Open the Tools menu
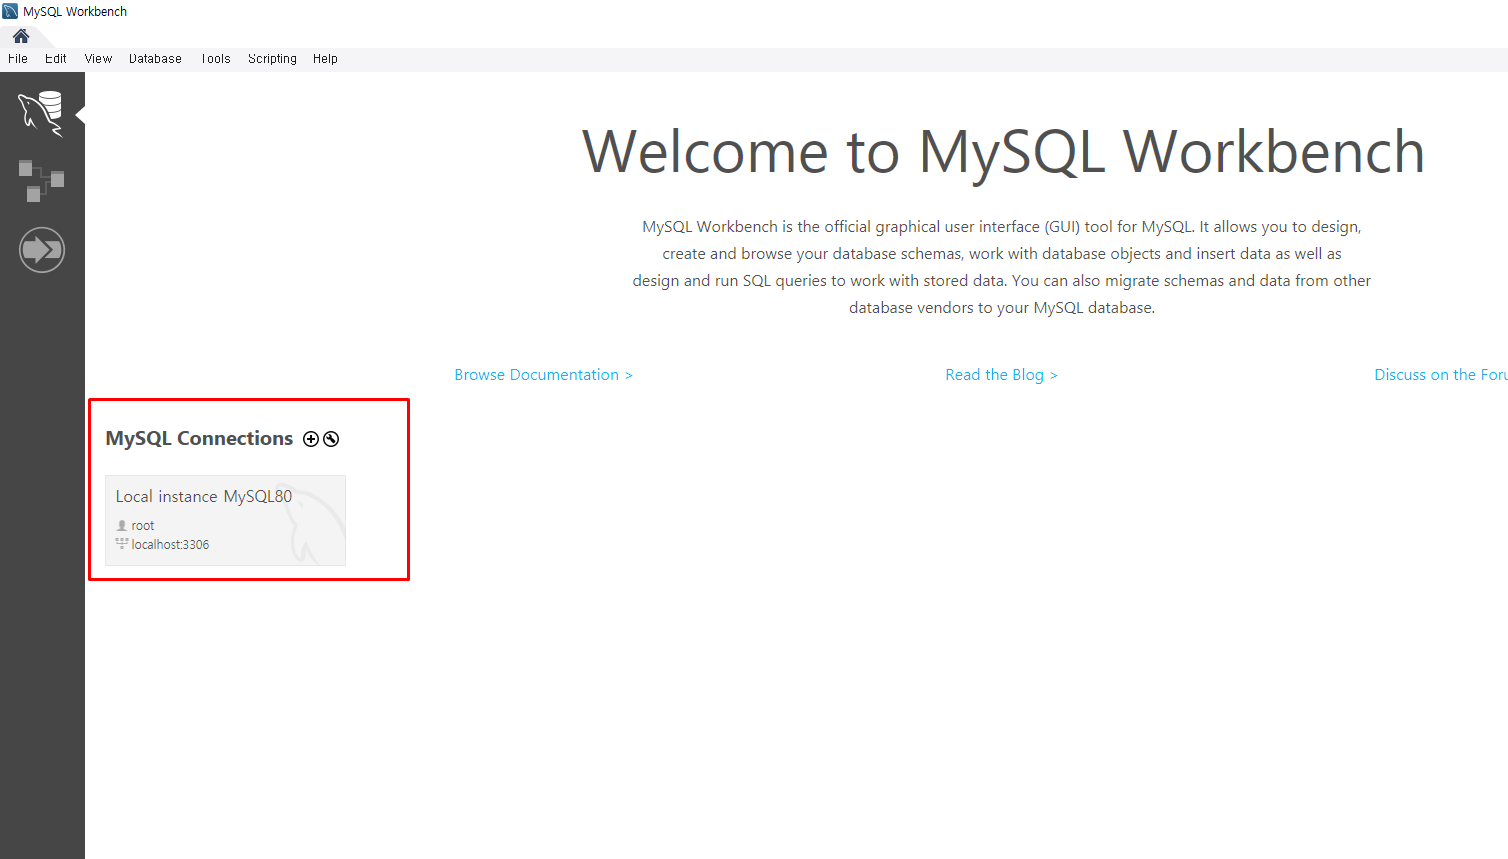 [x=216, y=59]
